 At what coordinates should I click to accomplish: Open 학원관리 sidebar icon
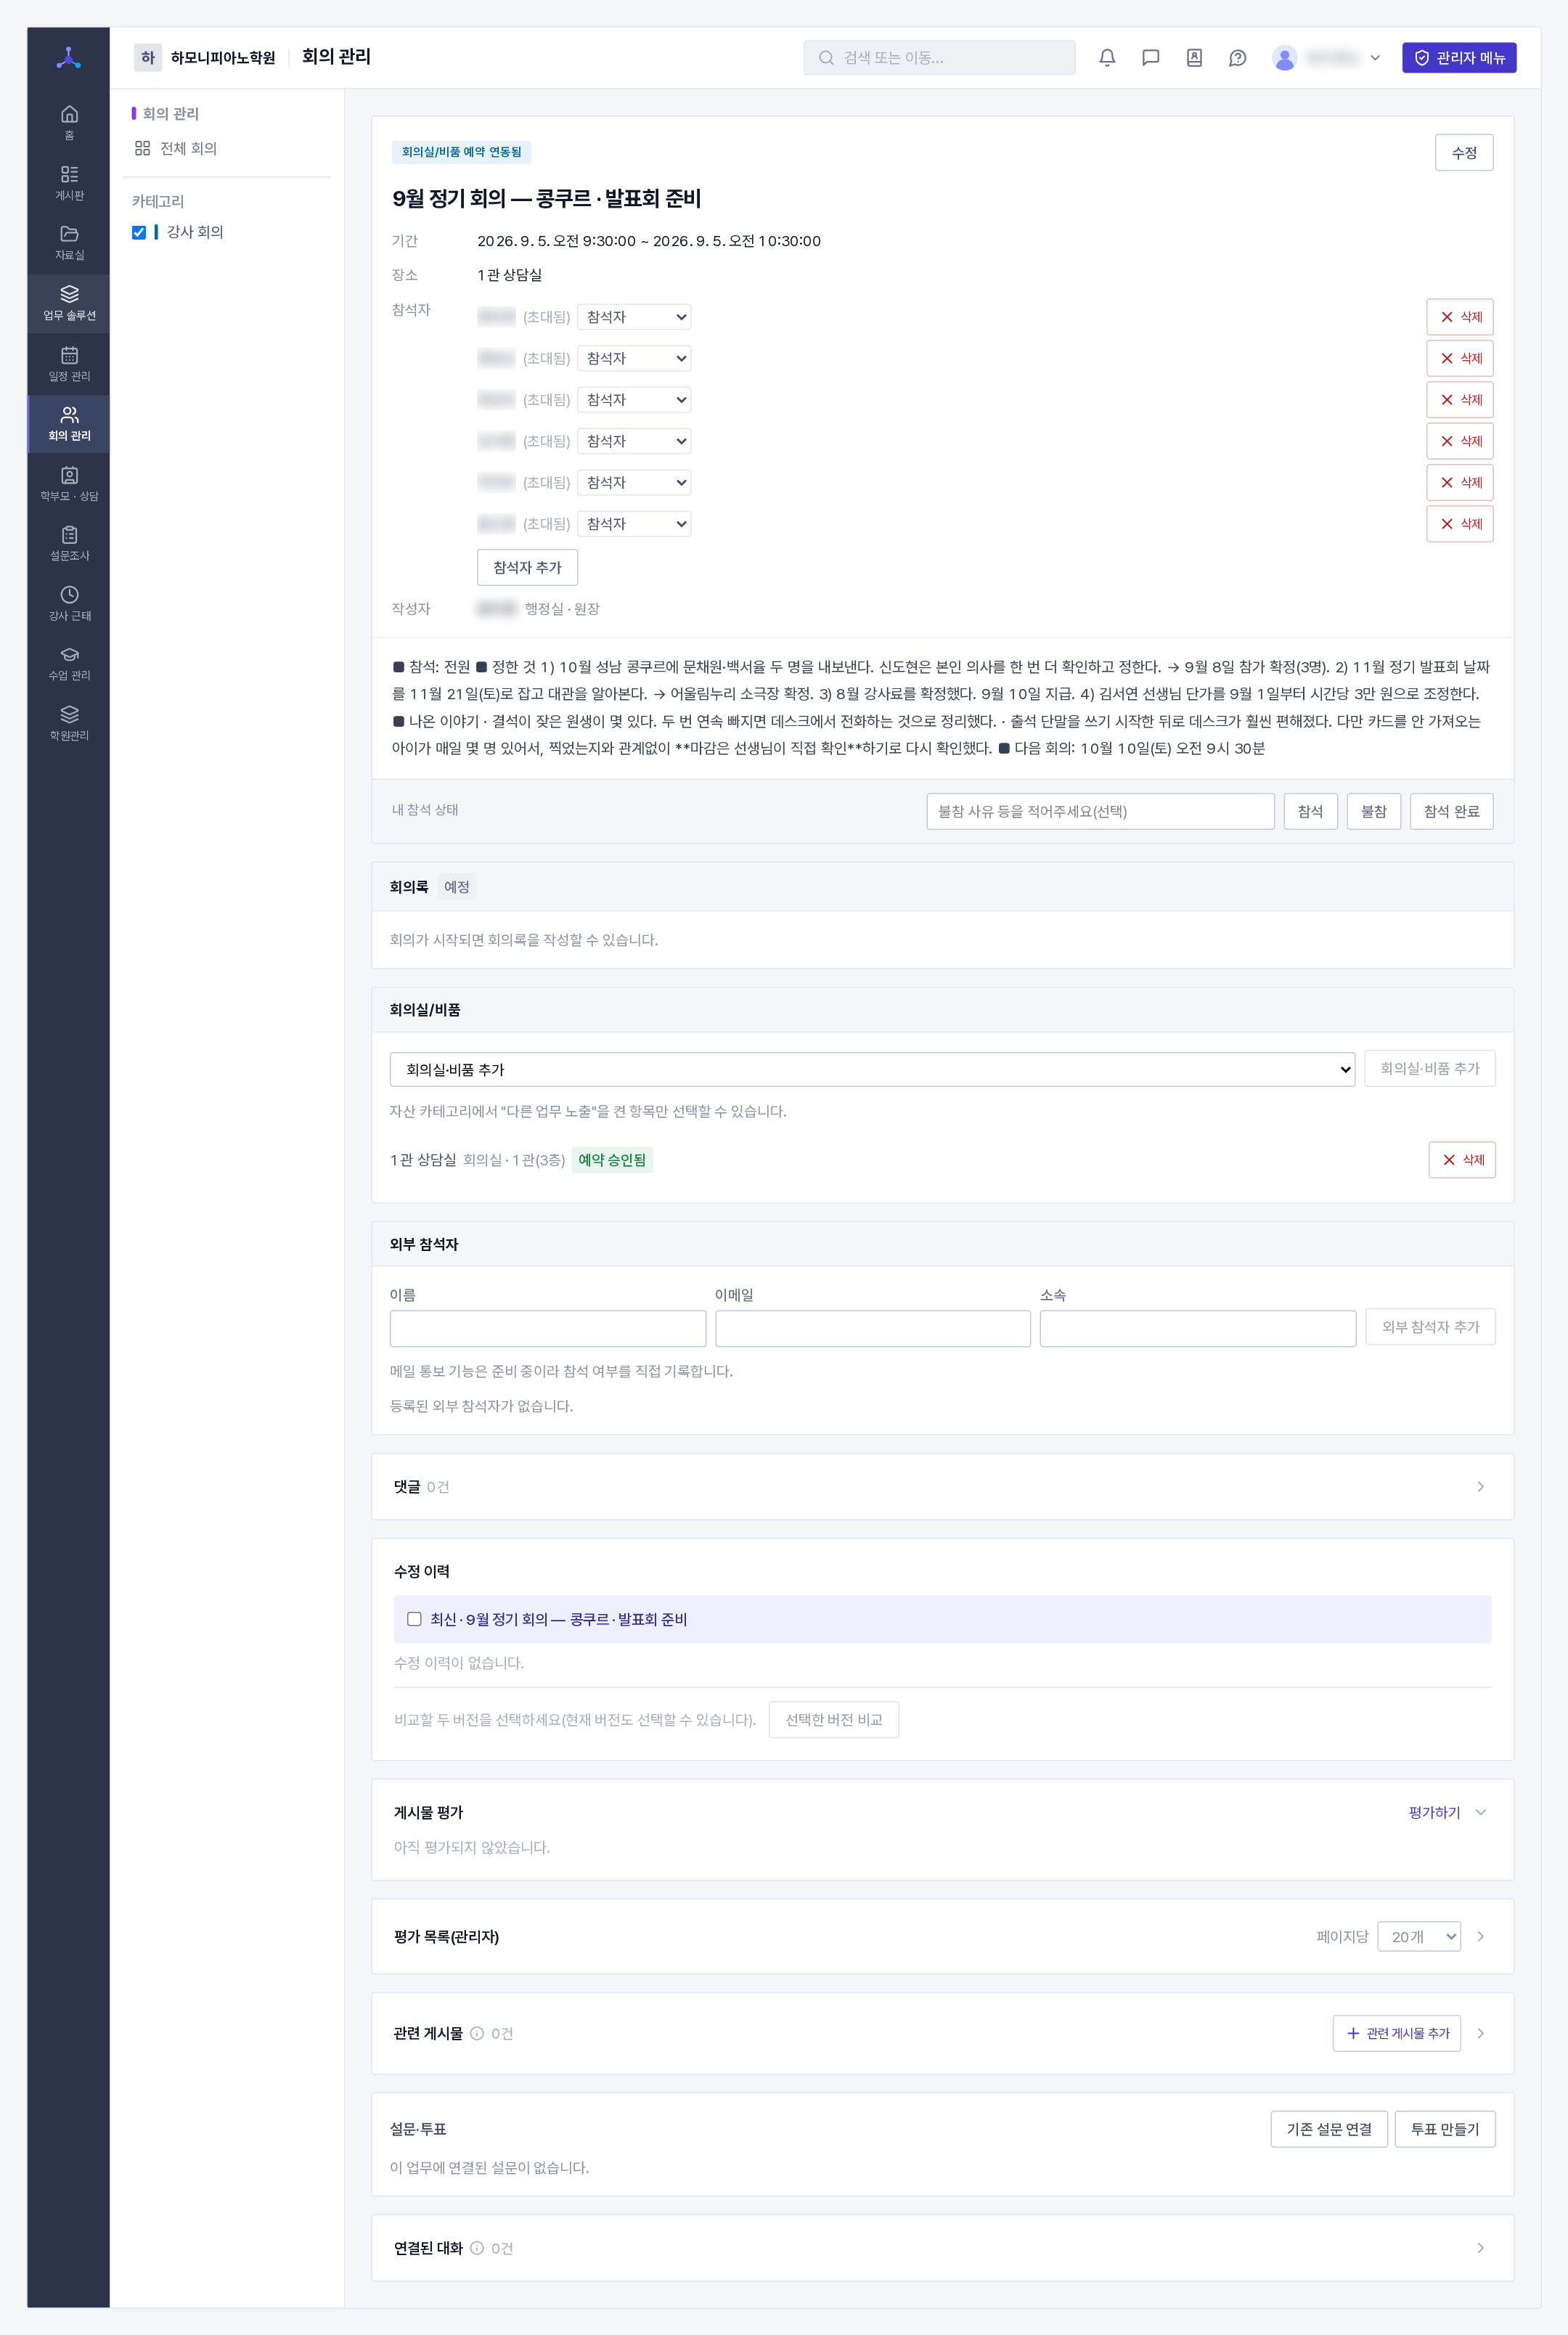click(69, 723)
